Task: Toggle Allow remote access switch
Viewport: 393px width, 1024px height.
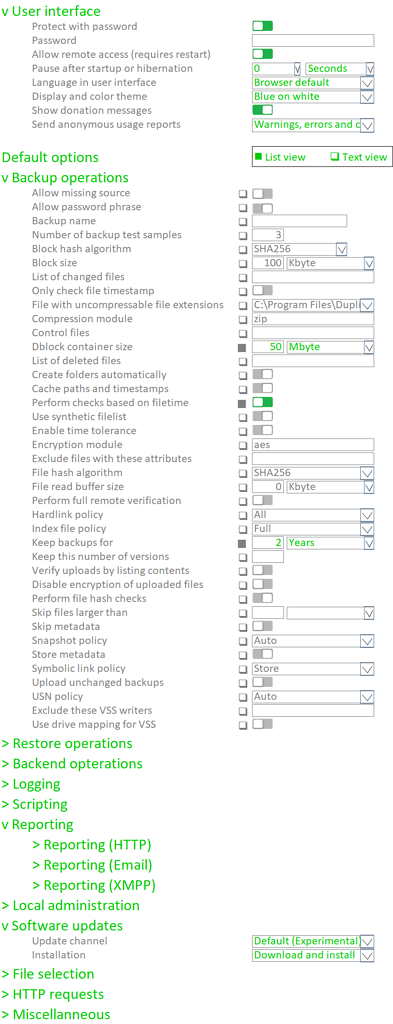Action: (x=262, y=54)
